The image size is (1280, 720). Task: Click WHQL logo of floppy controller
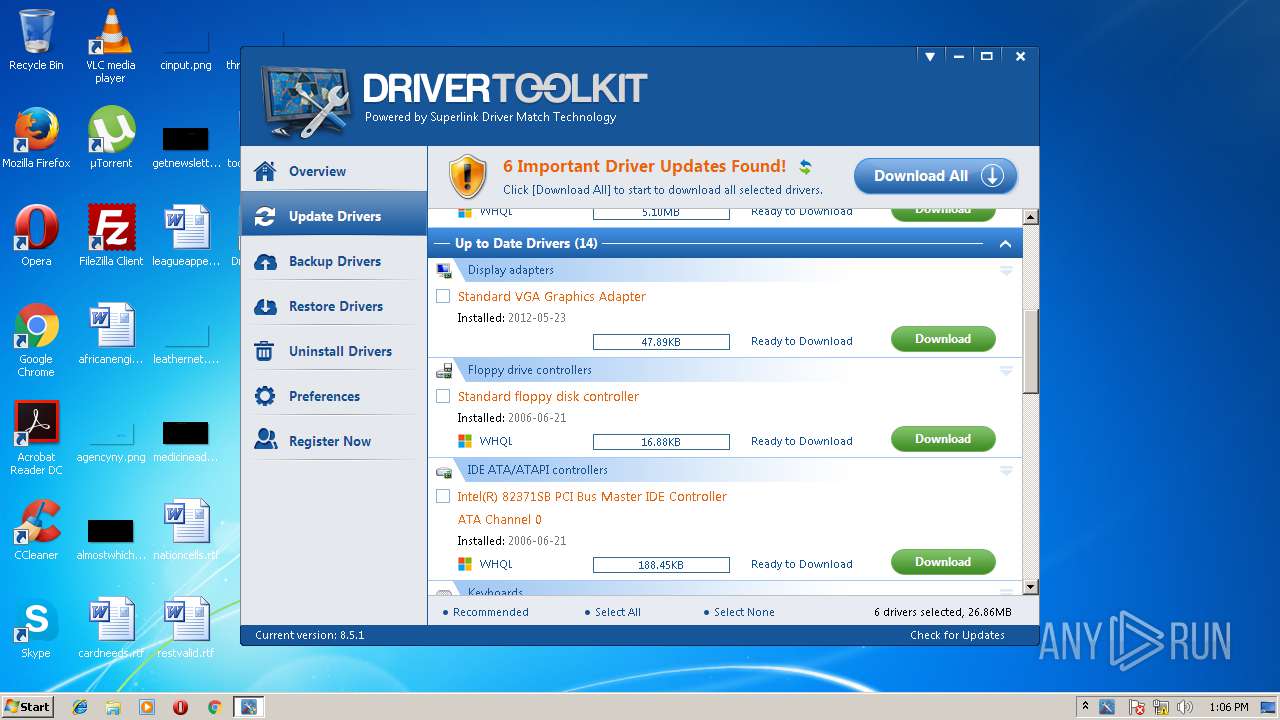pos(465,441)
